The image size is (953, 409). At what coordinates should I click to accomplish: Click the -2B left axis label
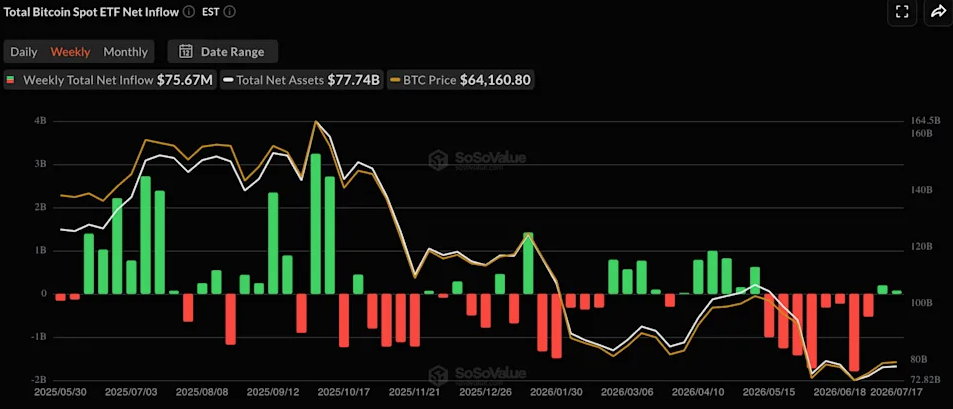pyautogui.click(x=40, y=380)
